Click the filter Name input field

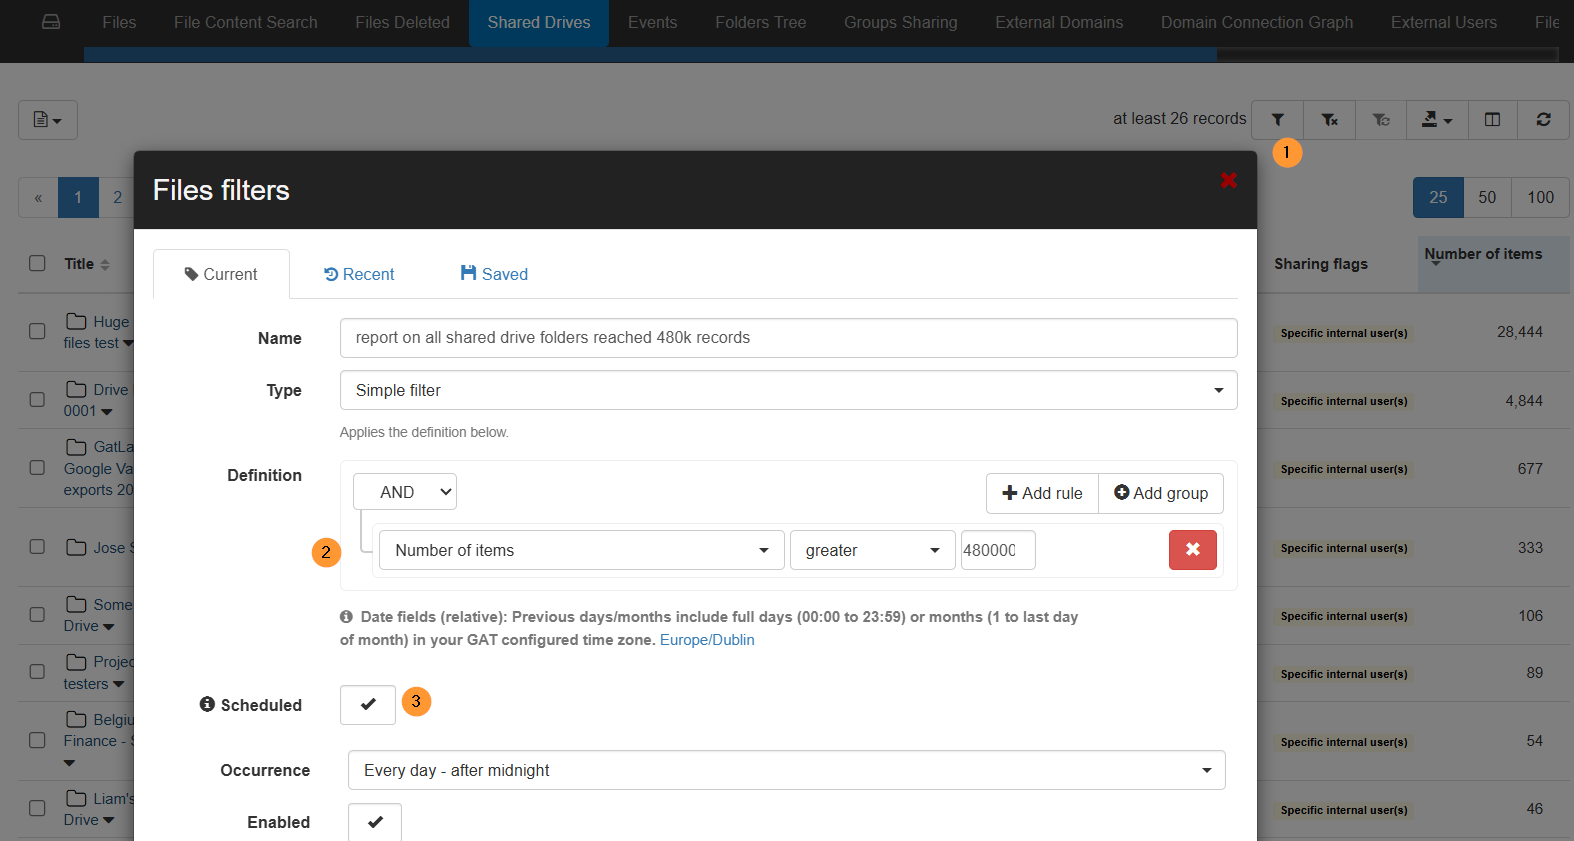click(x=788, y=338)
